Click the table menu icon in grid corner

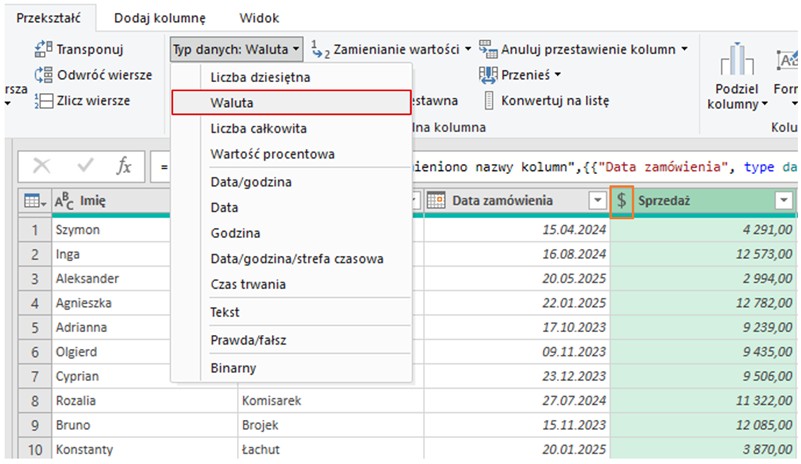34,201
